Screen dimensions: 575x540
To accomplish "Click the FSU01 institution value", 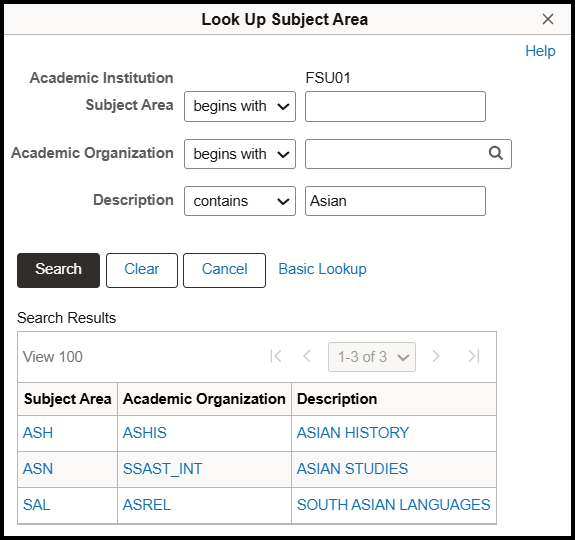I will click(328, 78).
